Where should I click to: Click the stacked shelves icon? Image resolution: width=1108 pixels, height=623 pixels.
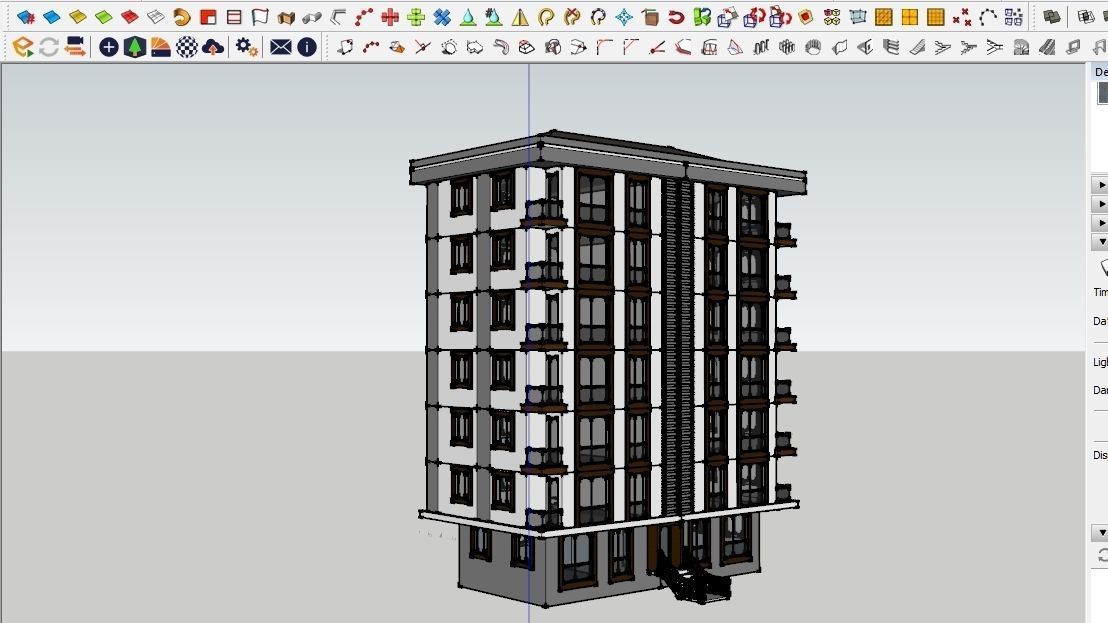coord(891,47)
